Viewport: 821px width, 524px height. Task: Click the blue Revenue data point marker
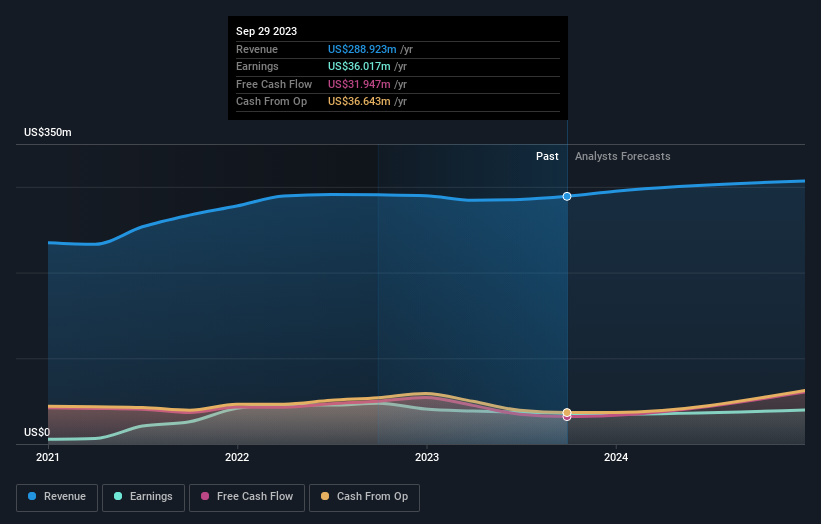click(x=567, y=196)
